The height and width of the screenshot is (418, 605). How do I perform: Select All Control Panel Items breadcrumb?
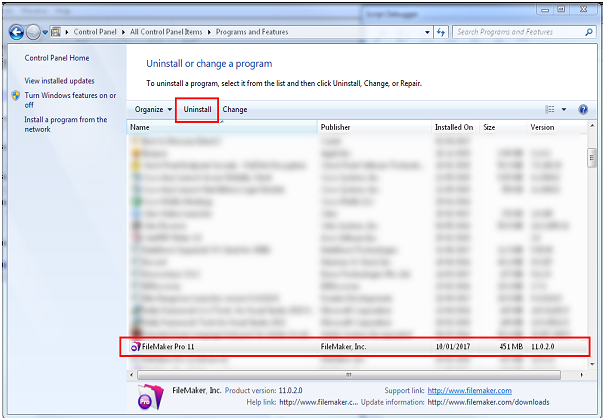click(166, 32)
